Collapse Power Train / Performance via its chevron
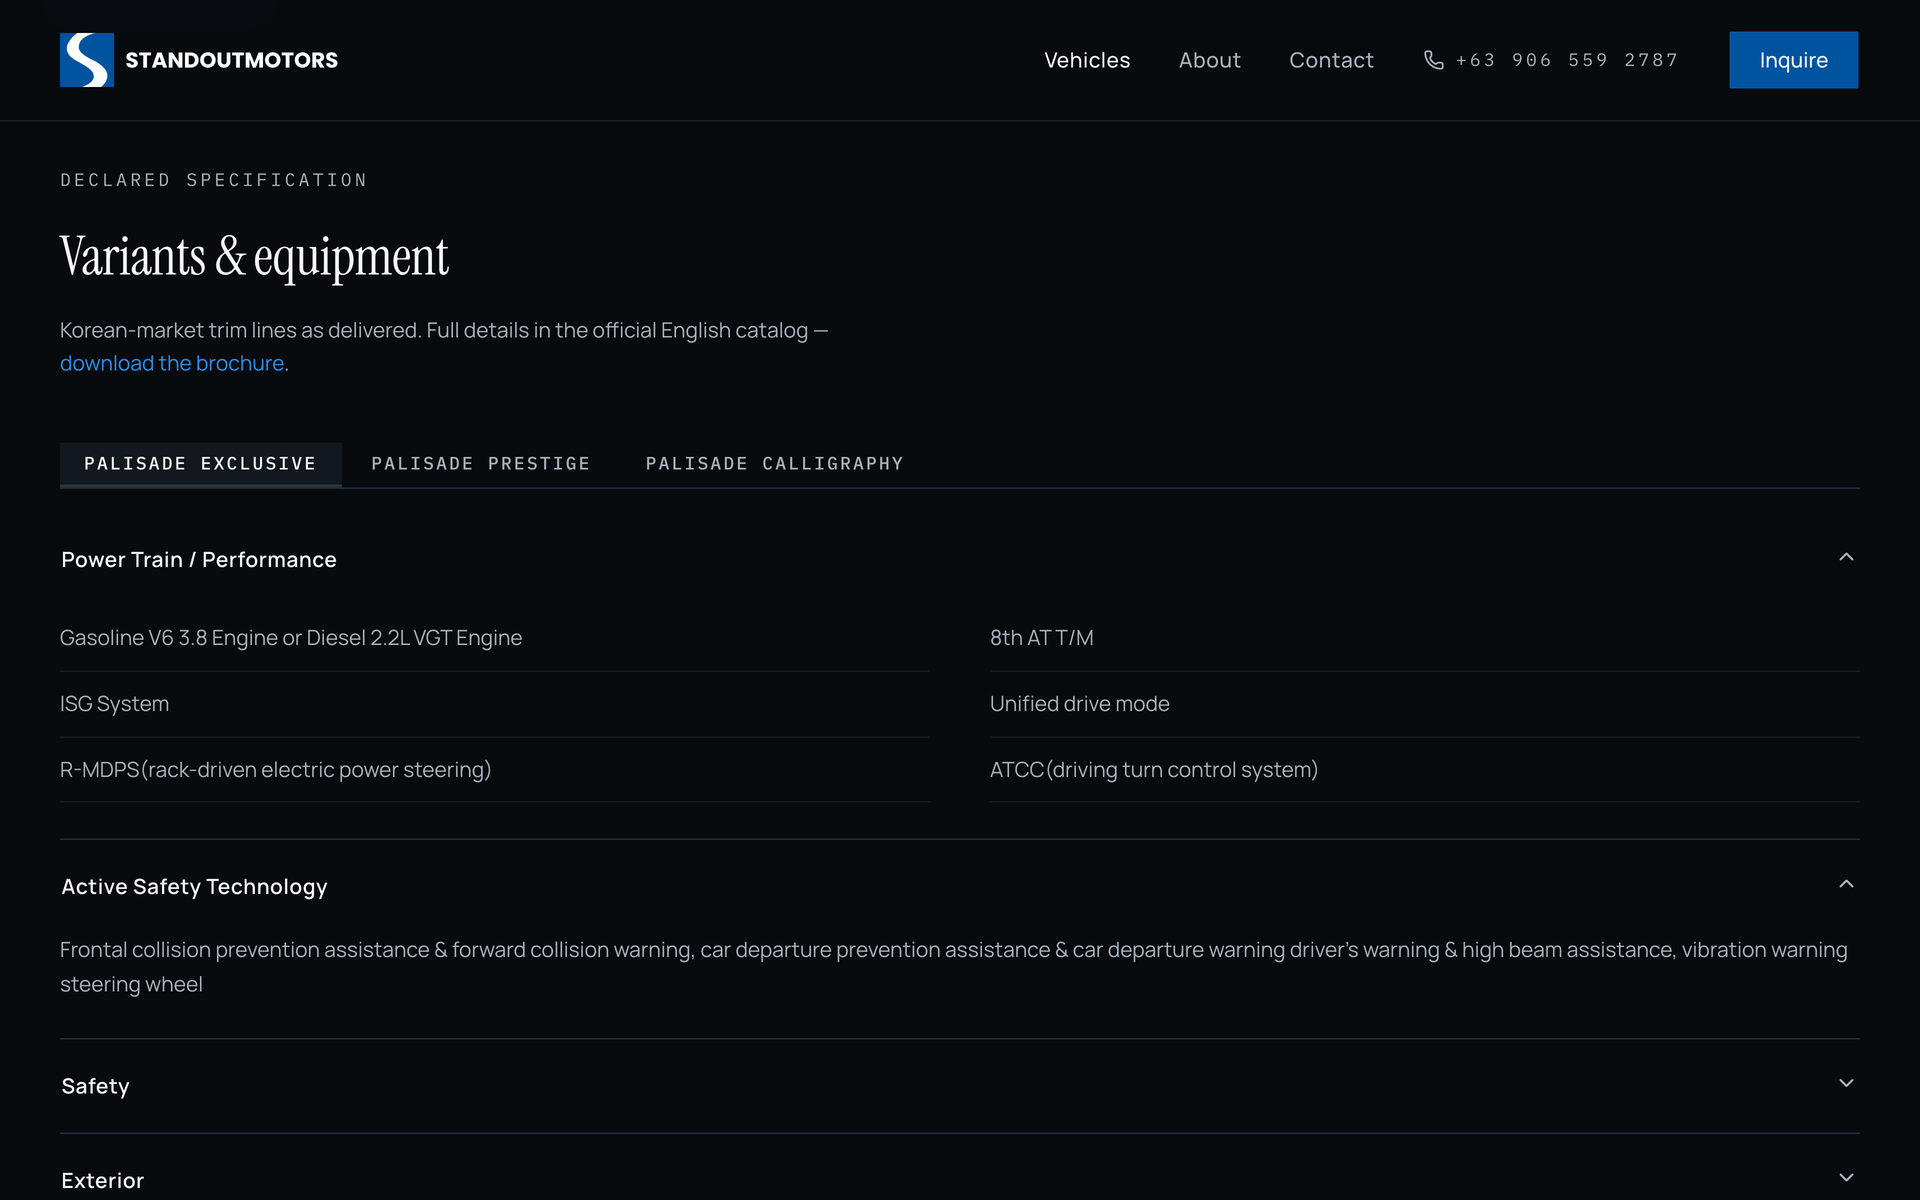Image resolution: width=1920 pixels, height=1200 pixels. point(1846,557)
